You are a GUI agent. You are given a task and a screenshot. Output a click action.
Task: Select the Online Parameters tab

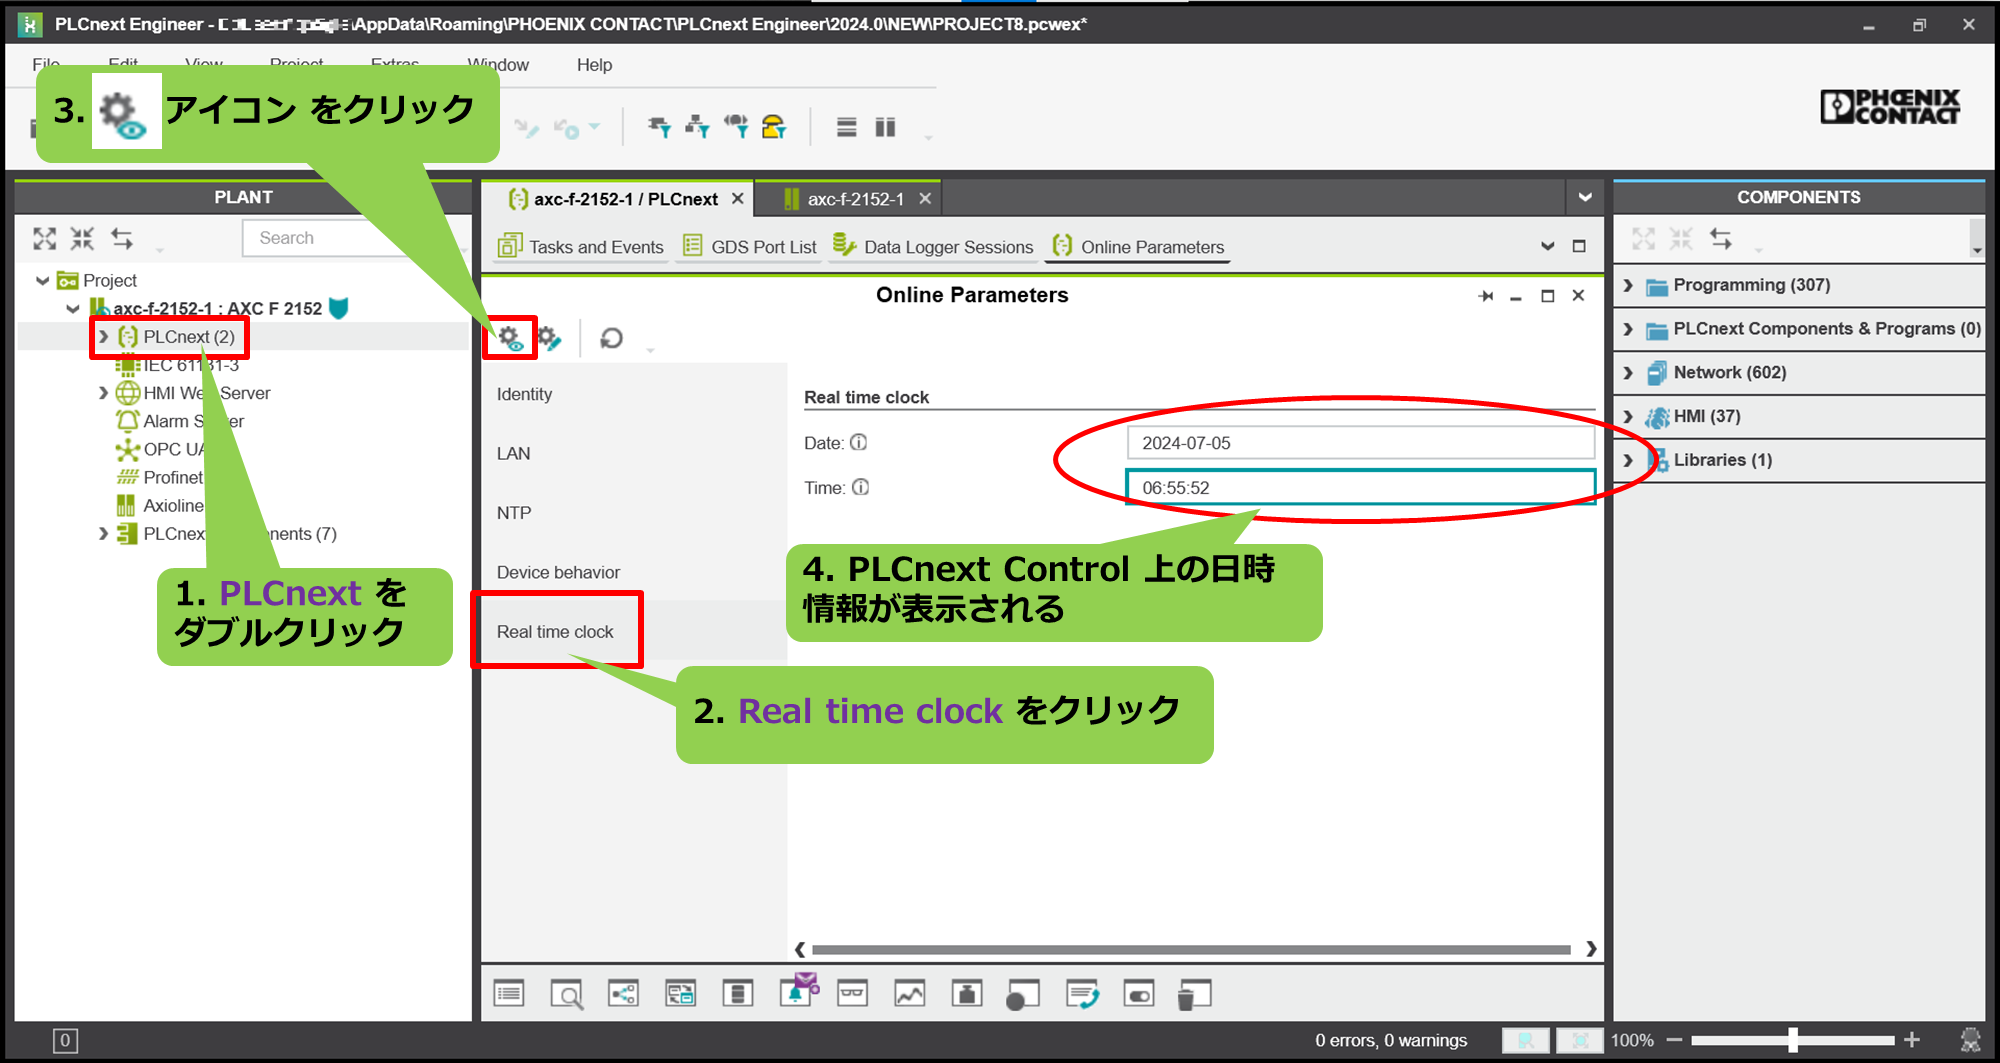coord(1138,246)
